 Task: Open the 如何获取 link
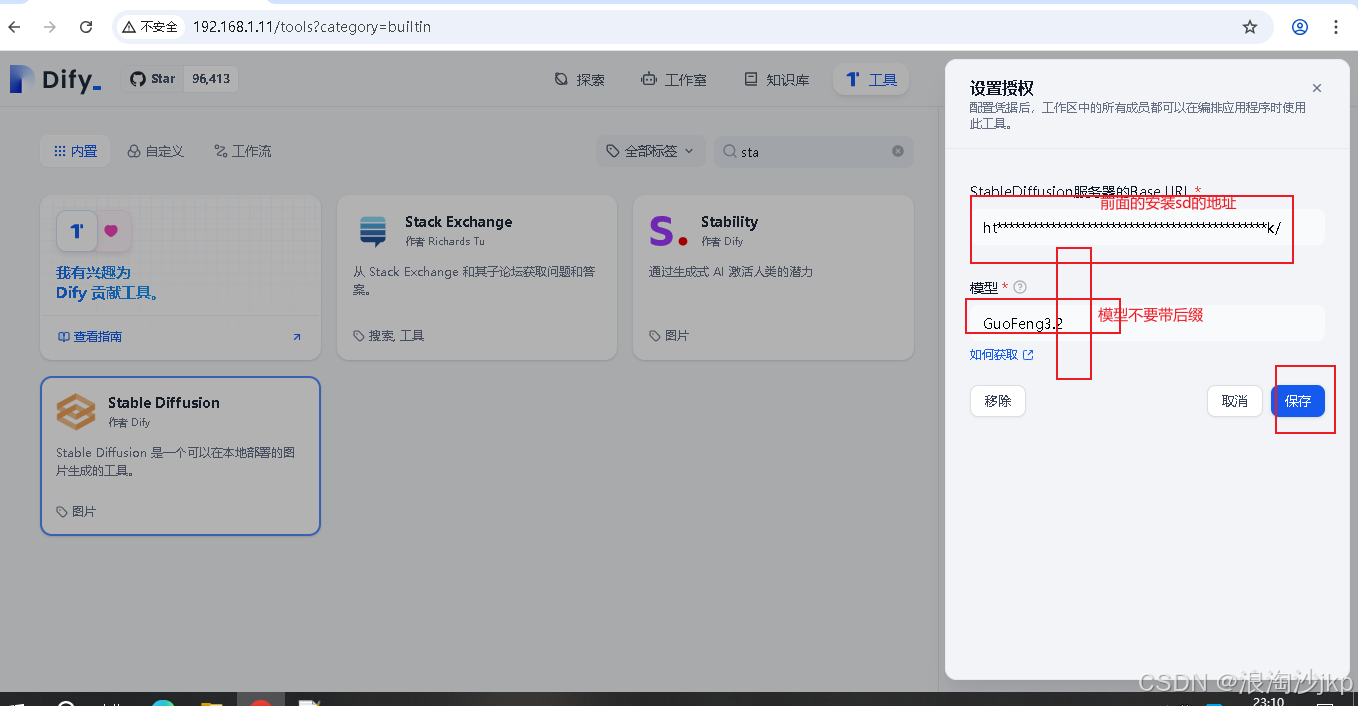click(x=1001, y=354)
